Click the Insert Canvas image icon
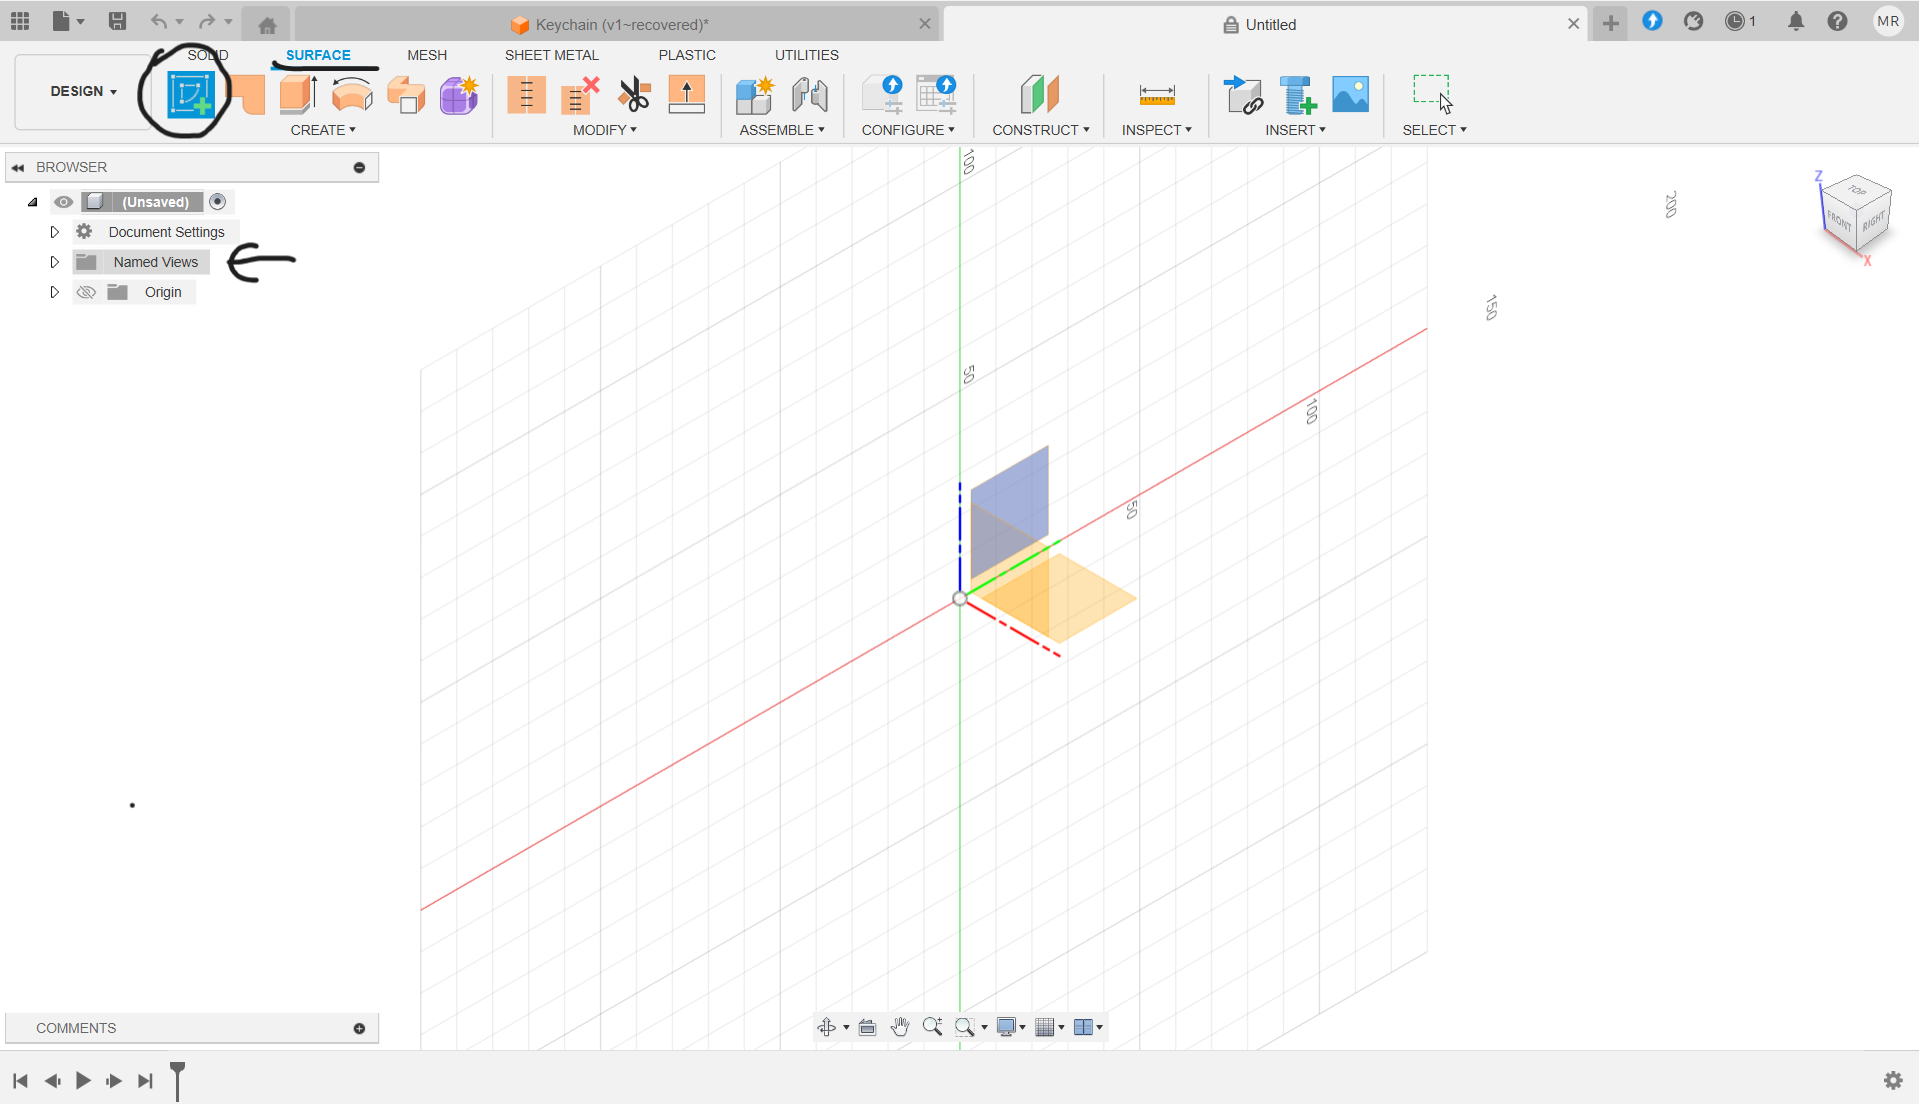Image resolution: width=1919 pixels, height=1104 pixels. coord(1351,95)
